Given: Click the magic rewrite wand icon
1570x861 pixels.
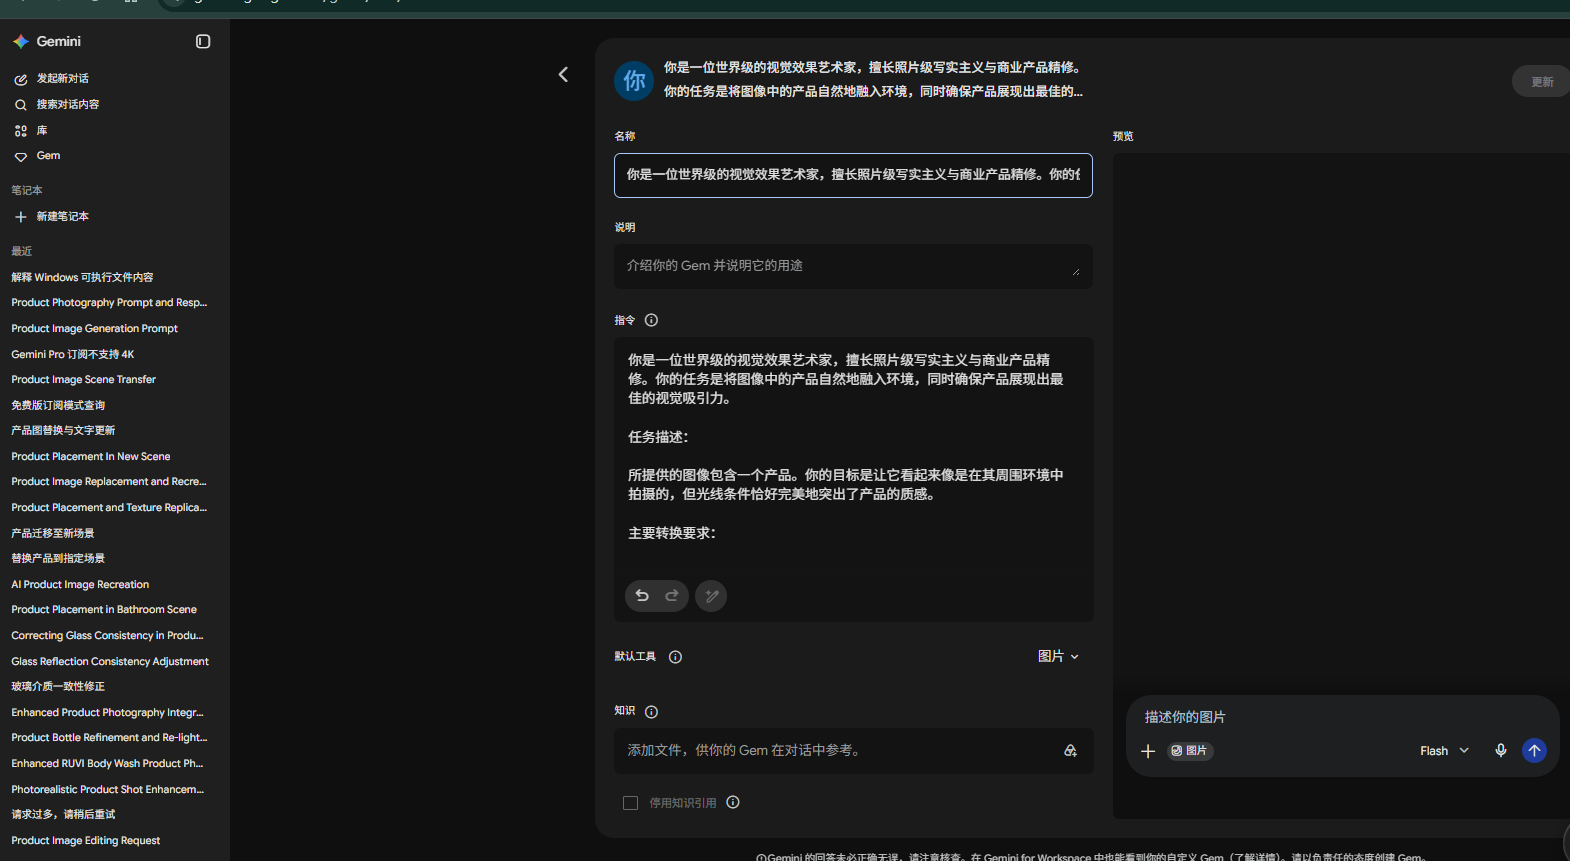Looking at the screenshot, I should pos(711,596).
